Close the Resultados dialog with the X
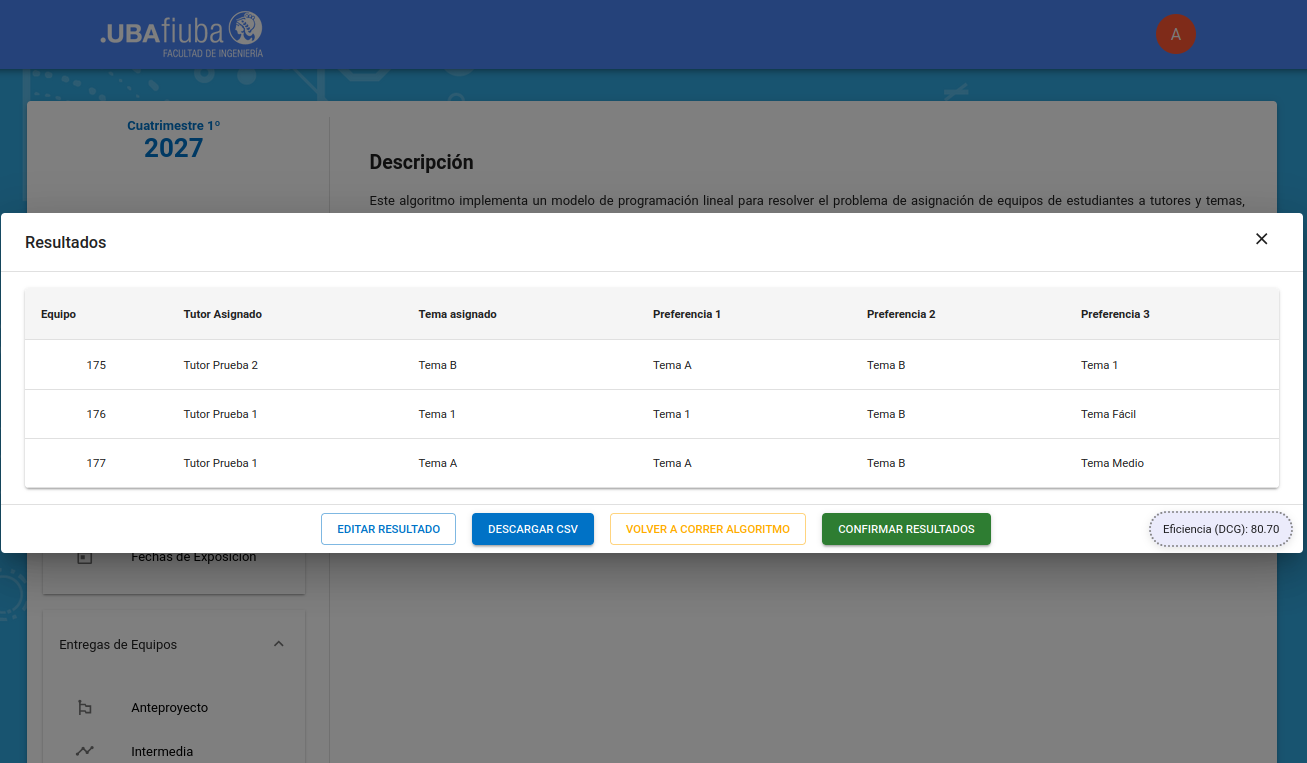1307x763 pixels. point(1261,239)
